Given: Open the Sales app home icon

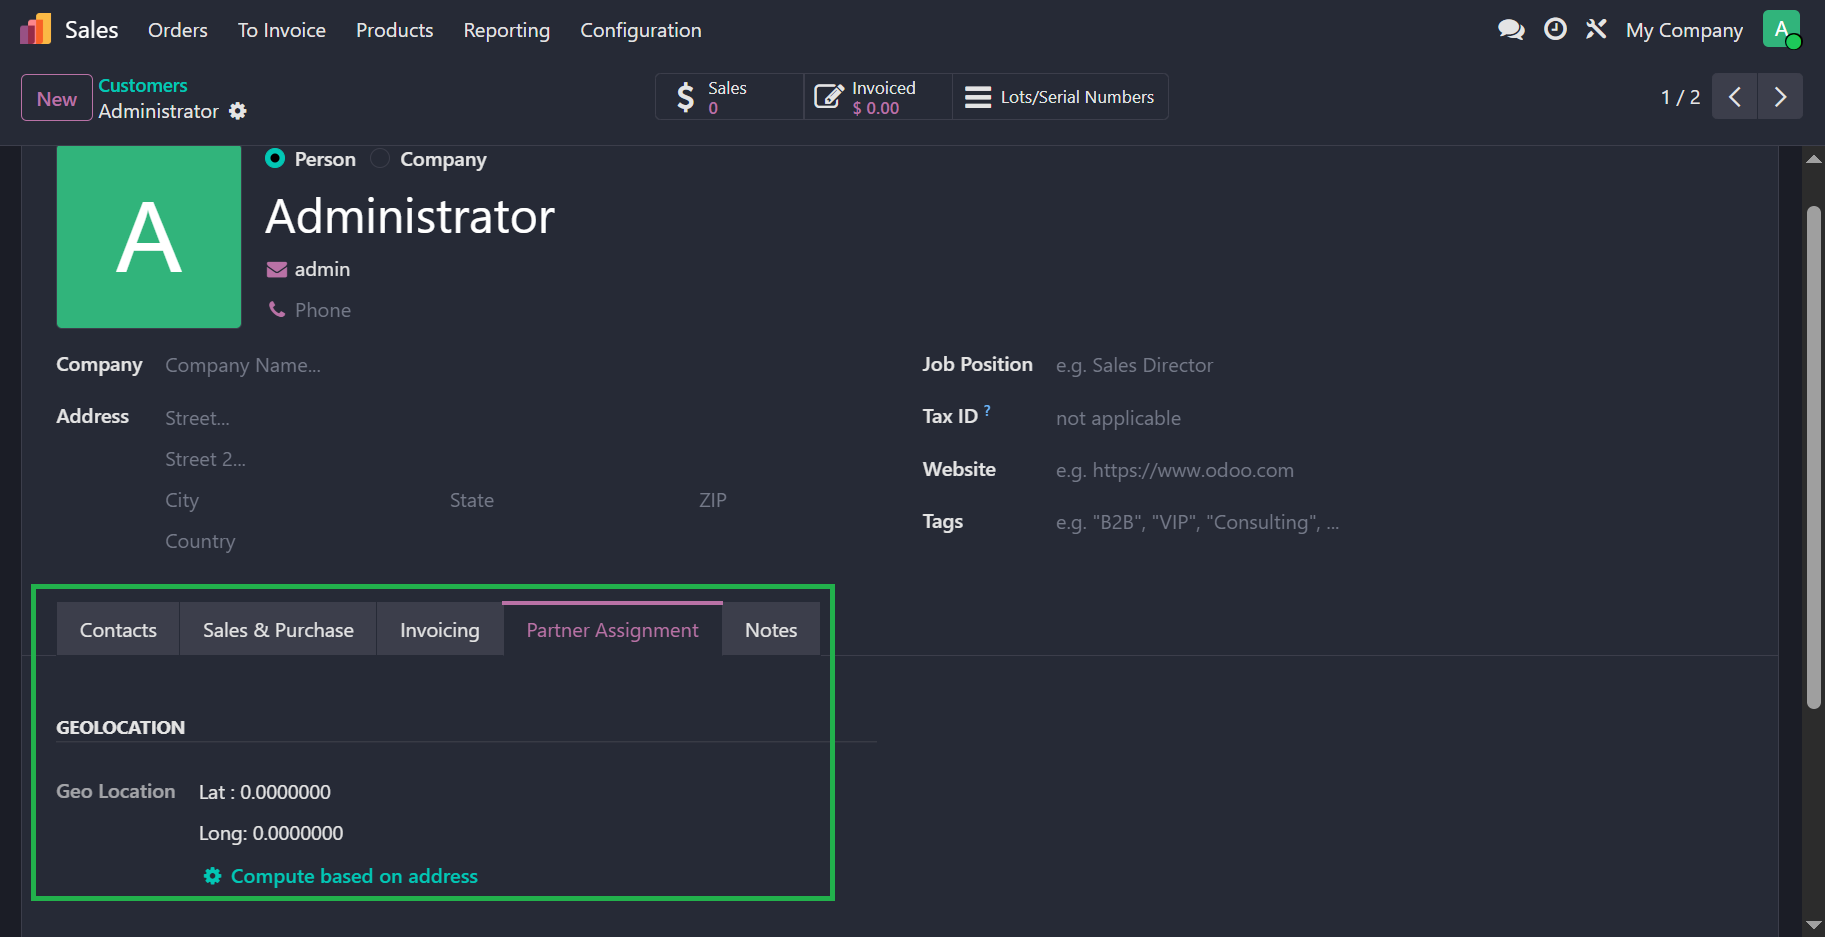Looking at the screenshot, I should click(35, 30).
